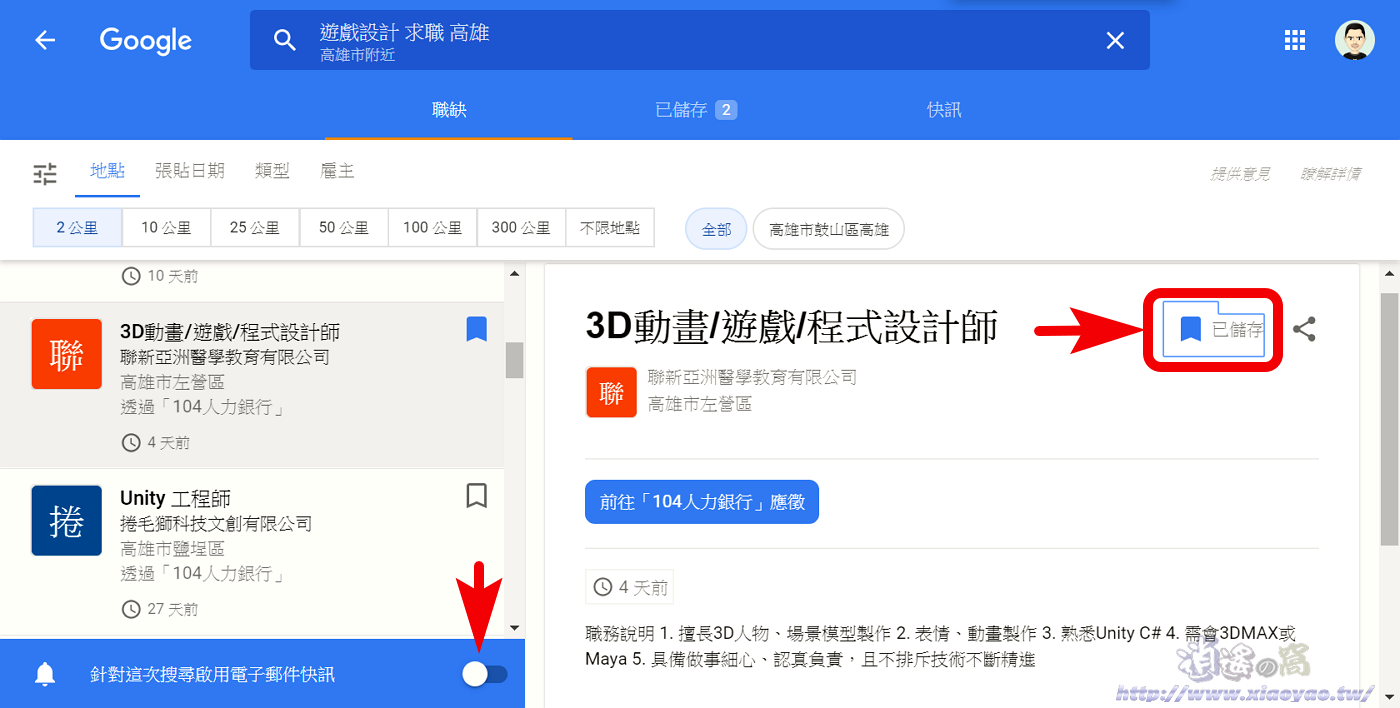
Task: Go back with the left arrow icon
Action: [x=45, y=40]
